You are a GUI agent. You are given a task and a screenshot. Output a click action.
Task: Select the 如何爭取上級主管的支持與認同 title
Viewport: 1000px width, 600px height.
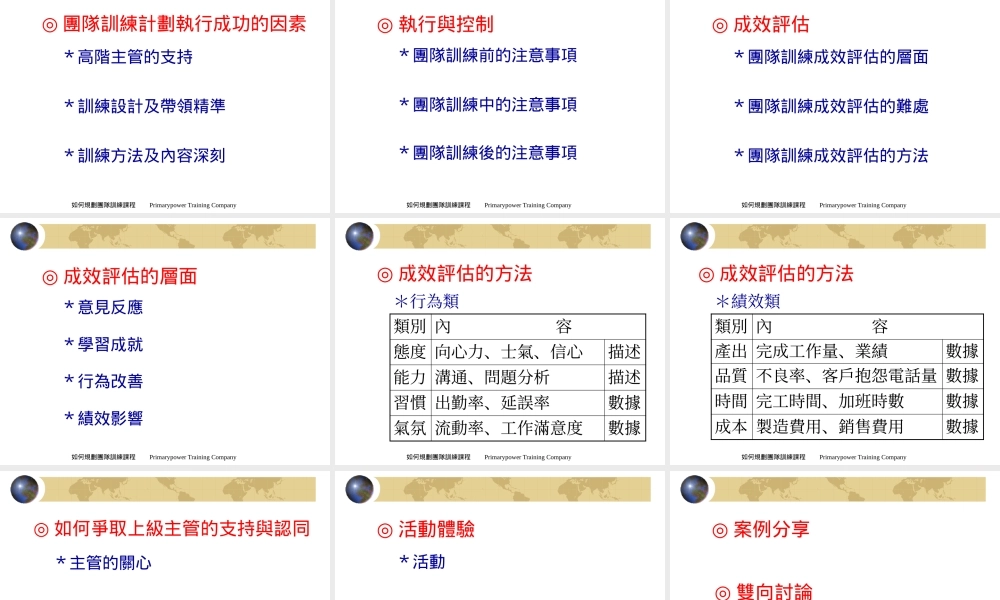click(172, 529)
